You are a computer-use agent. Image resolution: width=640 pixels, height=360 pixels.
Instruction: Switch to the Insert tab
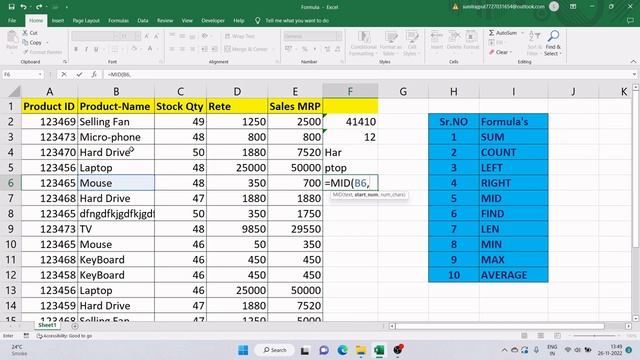(x=58, y=20)
